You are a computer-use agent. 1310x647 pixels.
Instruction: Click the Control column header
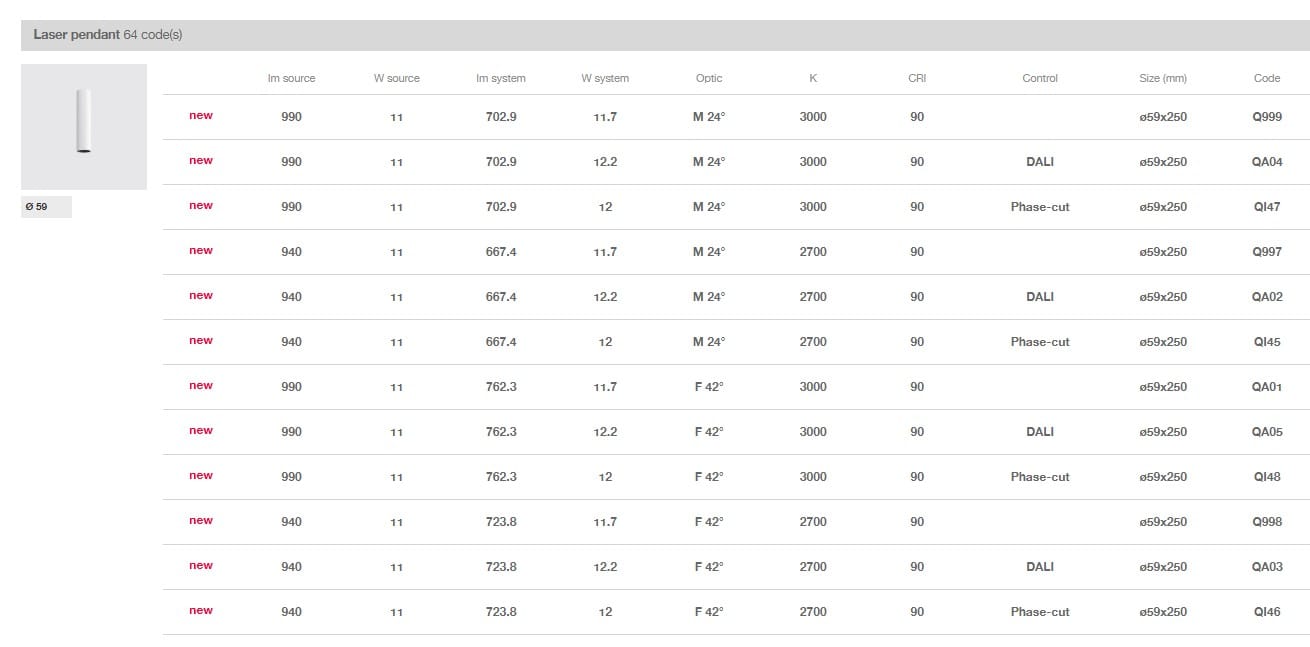tap(1040, 78)
